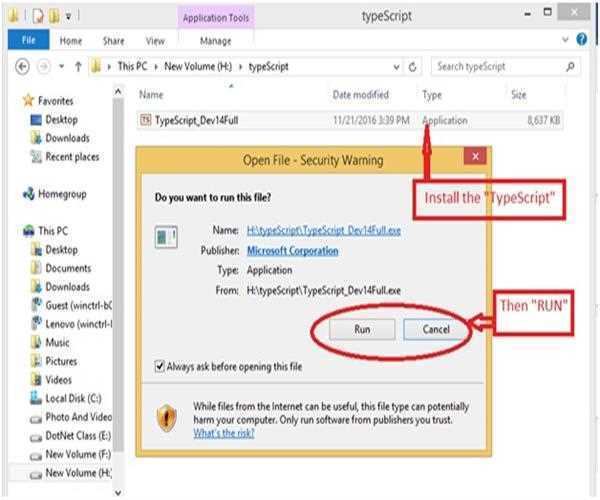
Task: Click the refresh icon in address bar
Action: pyautogui.click(x=412, y=67)
